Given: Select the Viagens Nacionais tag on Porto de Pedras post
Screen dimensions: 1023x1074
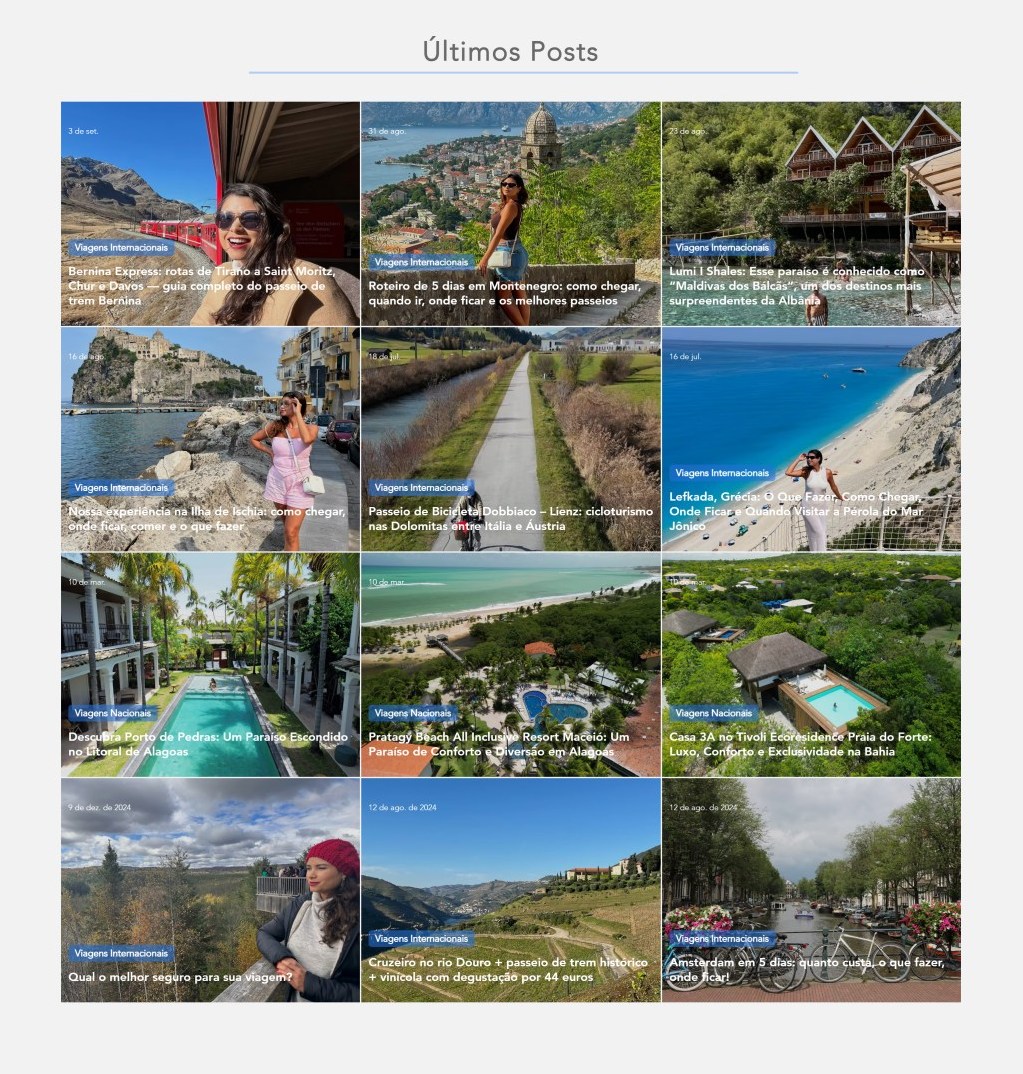Looking at the screenshot, I should pos(112,713).
